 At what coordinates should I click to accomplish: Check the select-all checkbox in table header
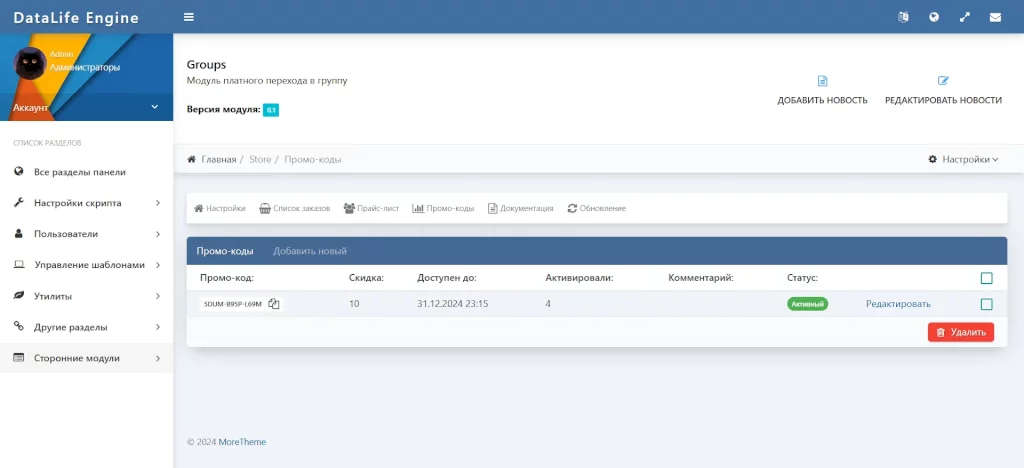pyautogui.click(x=986, y=278)
